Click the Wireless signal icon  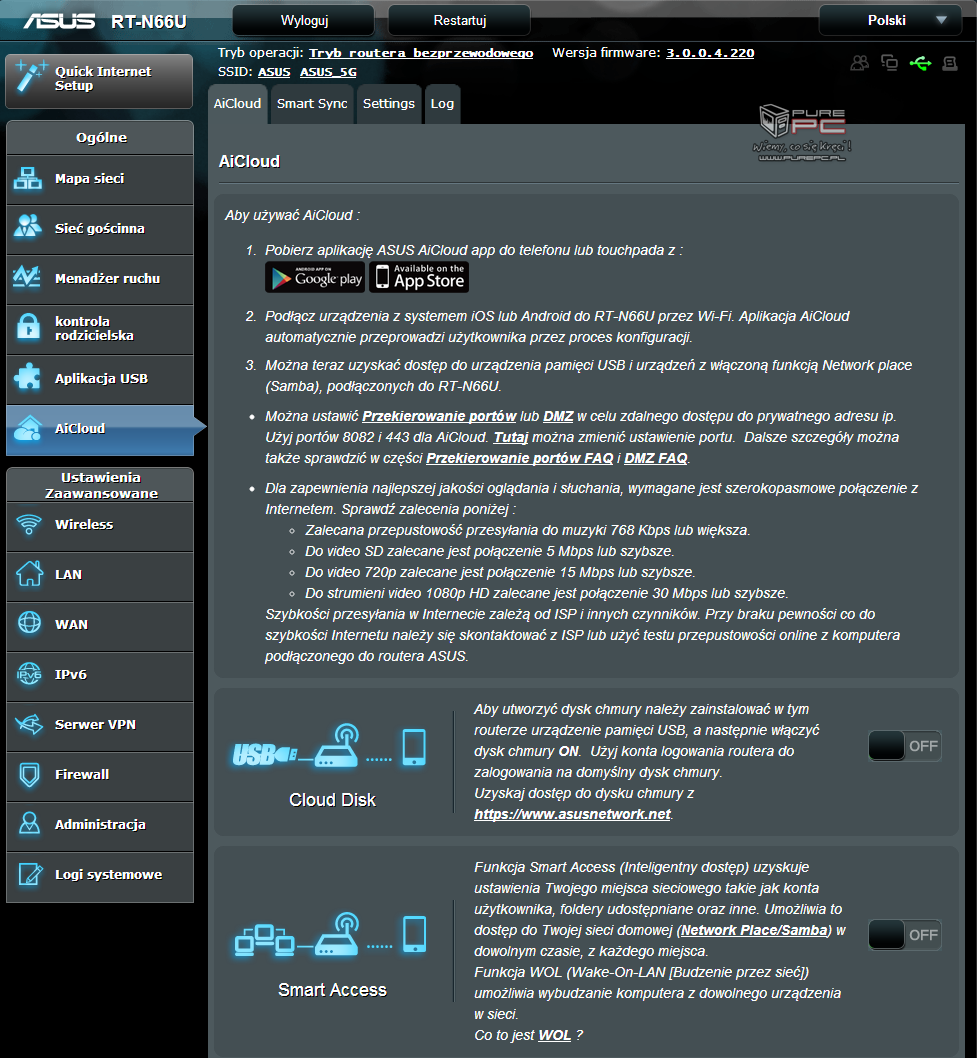tap(29, 524)
